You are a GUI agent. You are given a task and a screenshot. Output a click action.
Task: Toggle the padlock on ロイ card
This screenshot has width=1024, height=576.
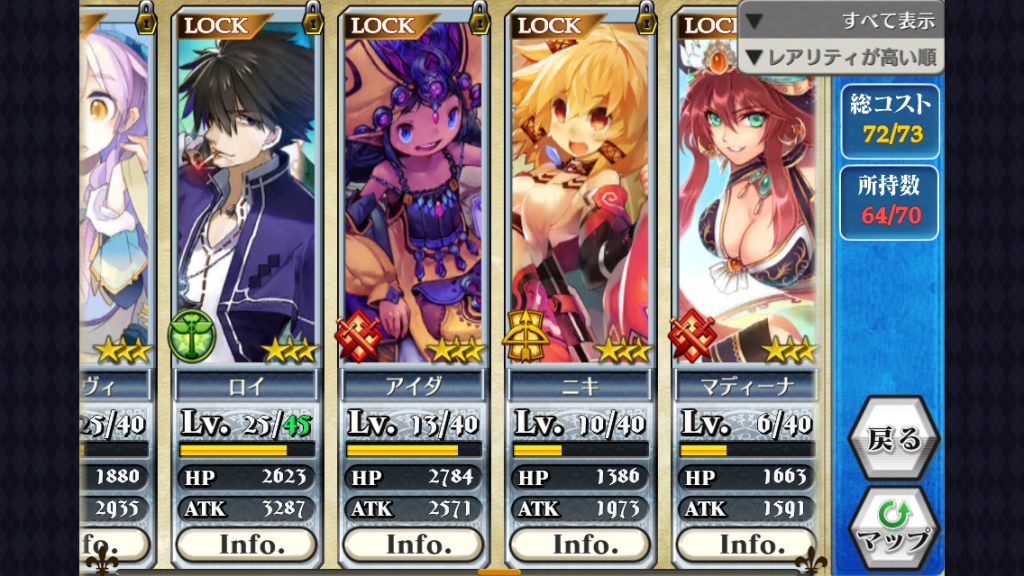(313, 18)
